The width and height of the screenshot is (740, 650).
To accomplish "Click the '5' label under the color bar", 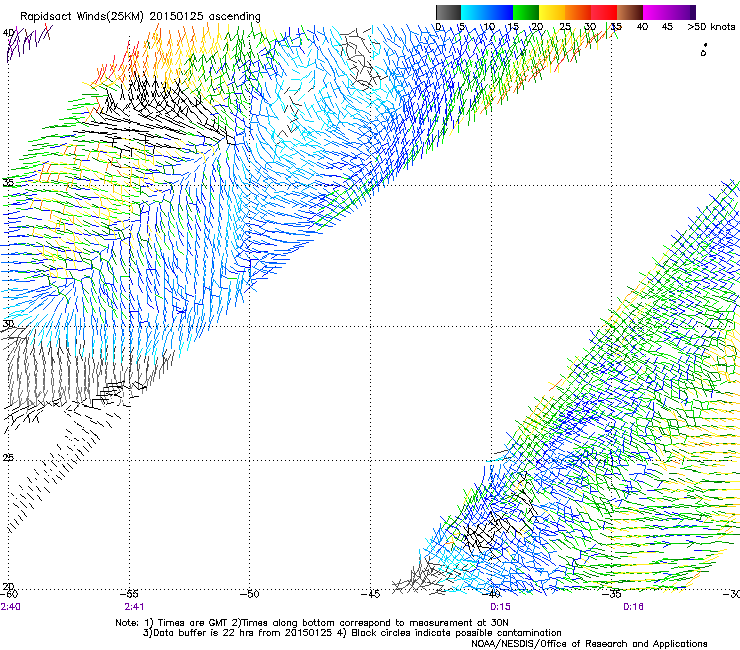I will (462, 27).
